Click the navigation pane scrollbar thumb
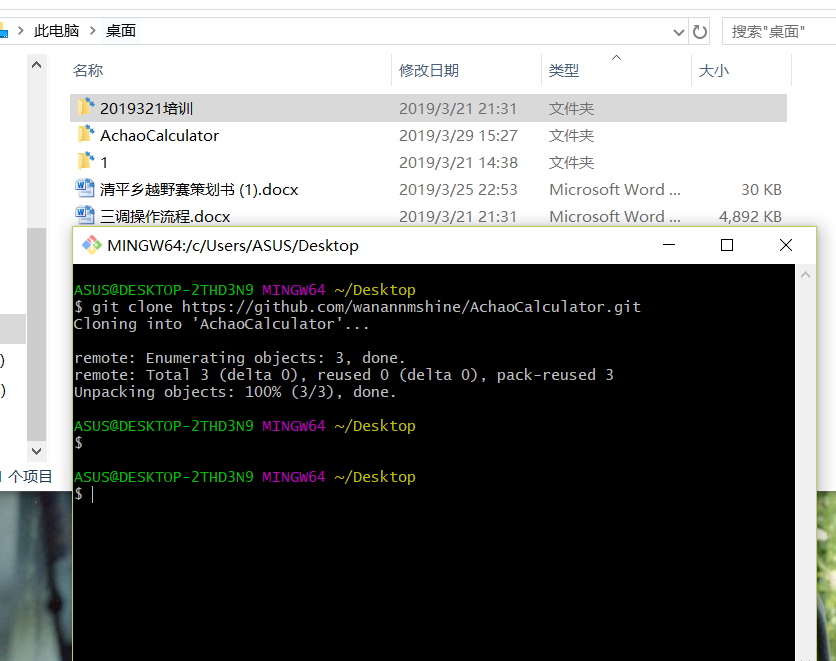Image resolution: width=836 pixels, height=661 pixels. tap(36, 334)
